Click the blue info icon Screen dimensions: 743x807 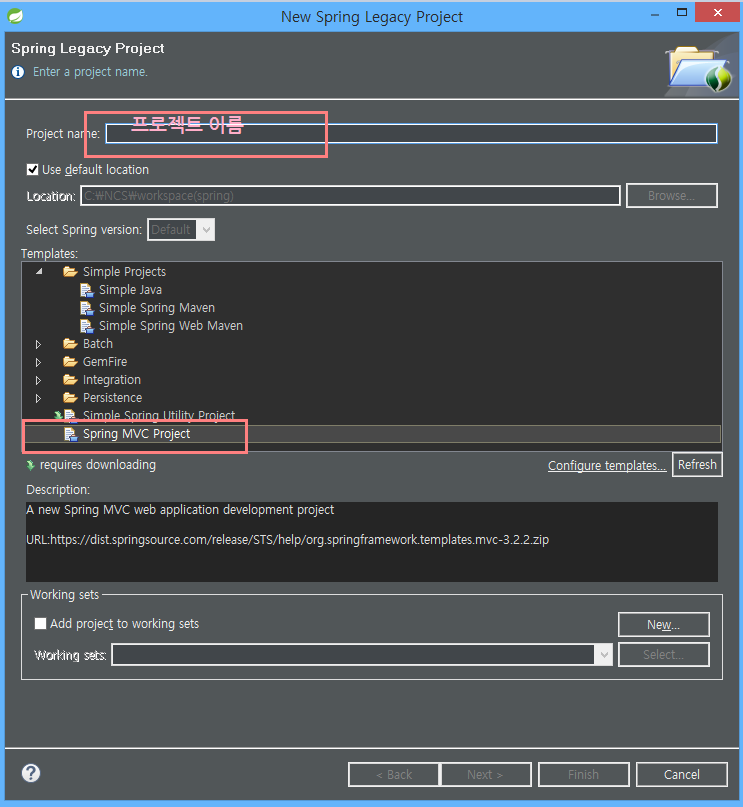pos(18,72)
